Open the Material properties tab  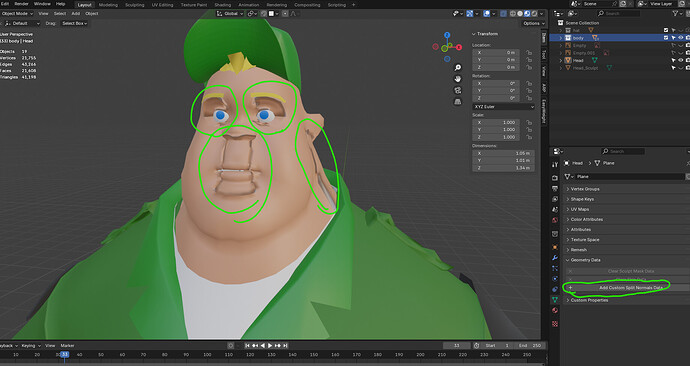pos(555,310)
